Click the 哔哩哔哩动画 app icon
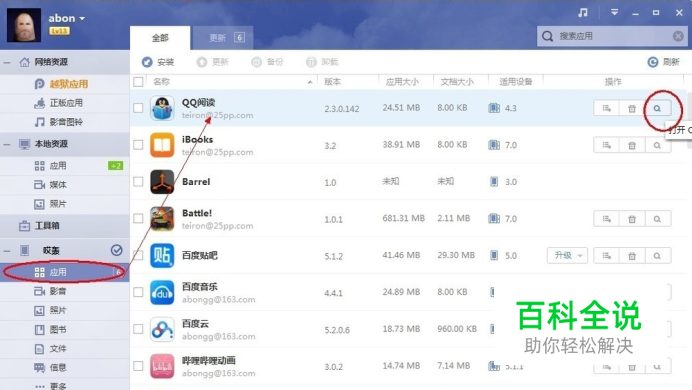 (162, 366)
